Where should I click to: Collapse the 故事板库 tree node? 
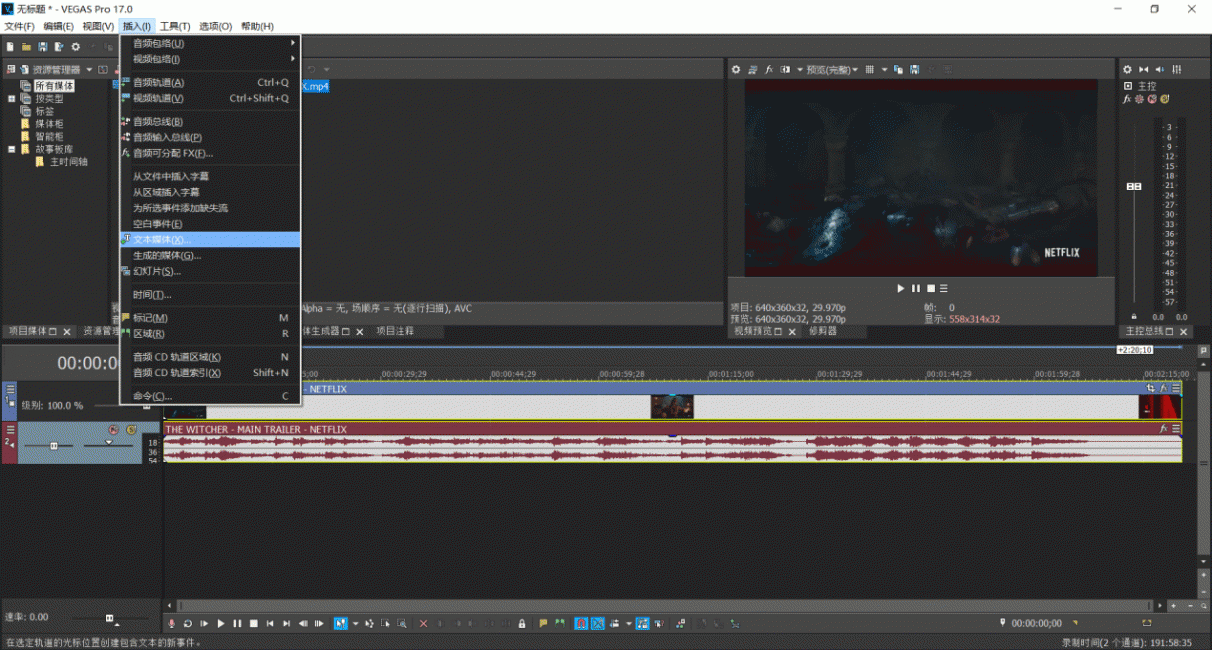(12, 149)
